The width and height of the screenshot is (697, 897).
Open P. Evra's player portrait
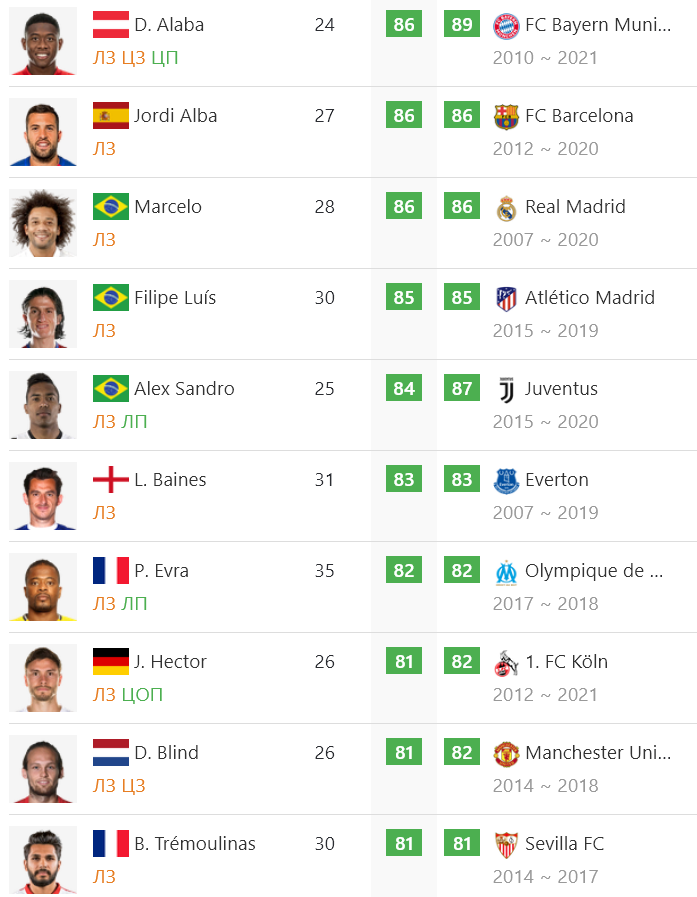click(x=43, y=587)
